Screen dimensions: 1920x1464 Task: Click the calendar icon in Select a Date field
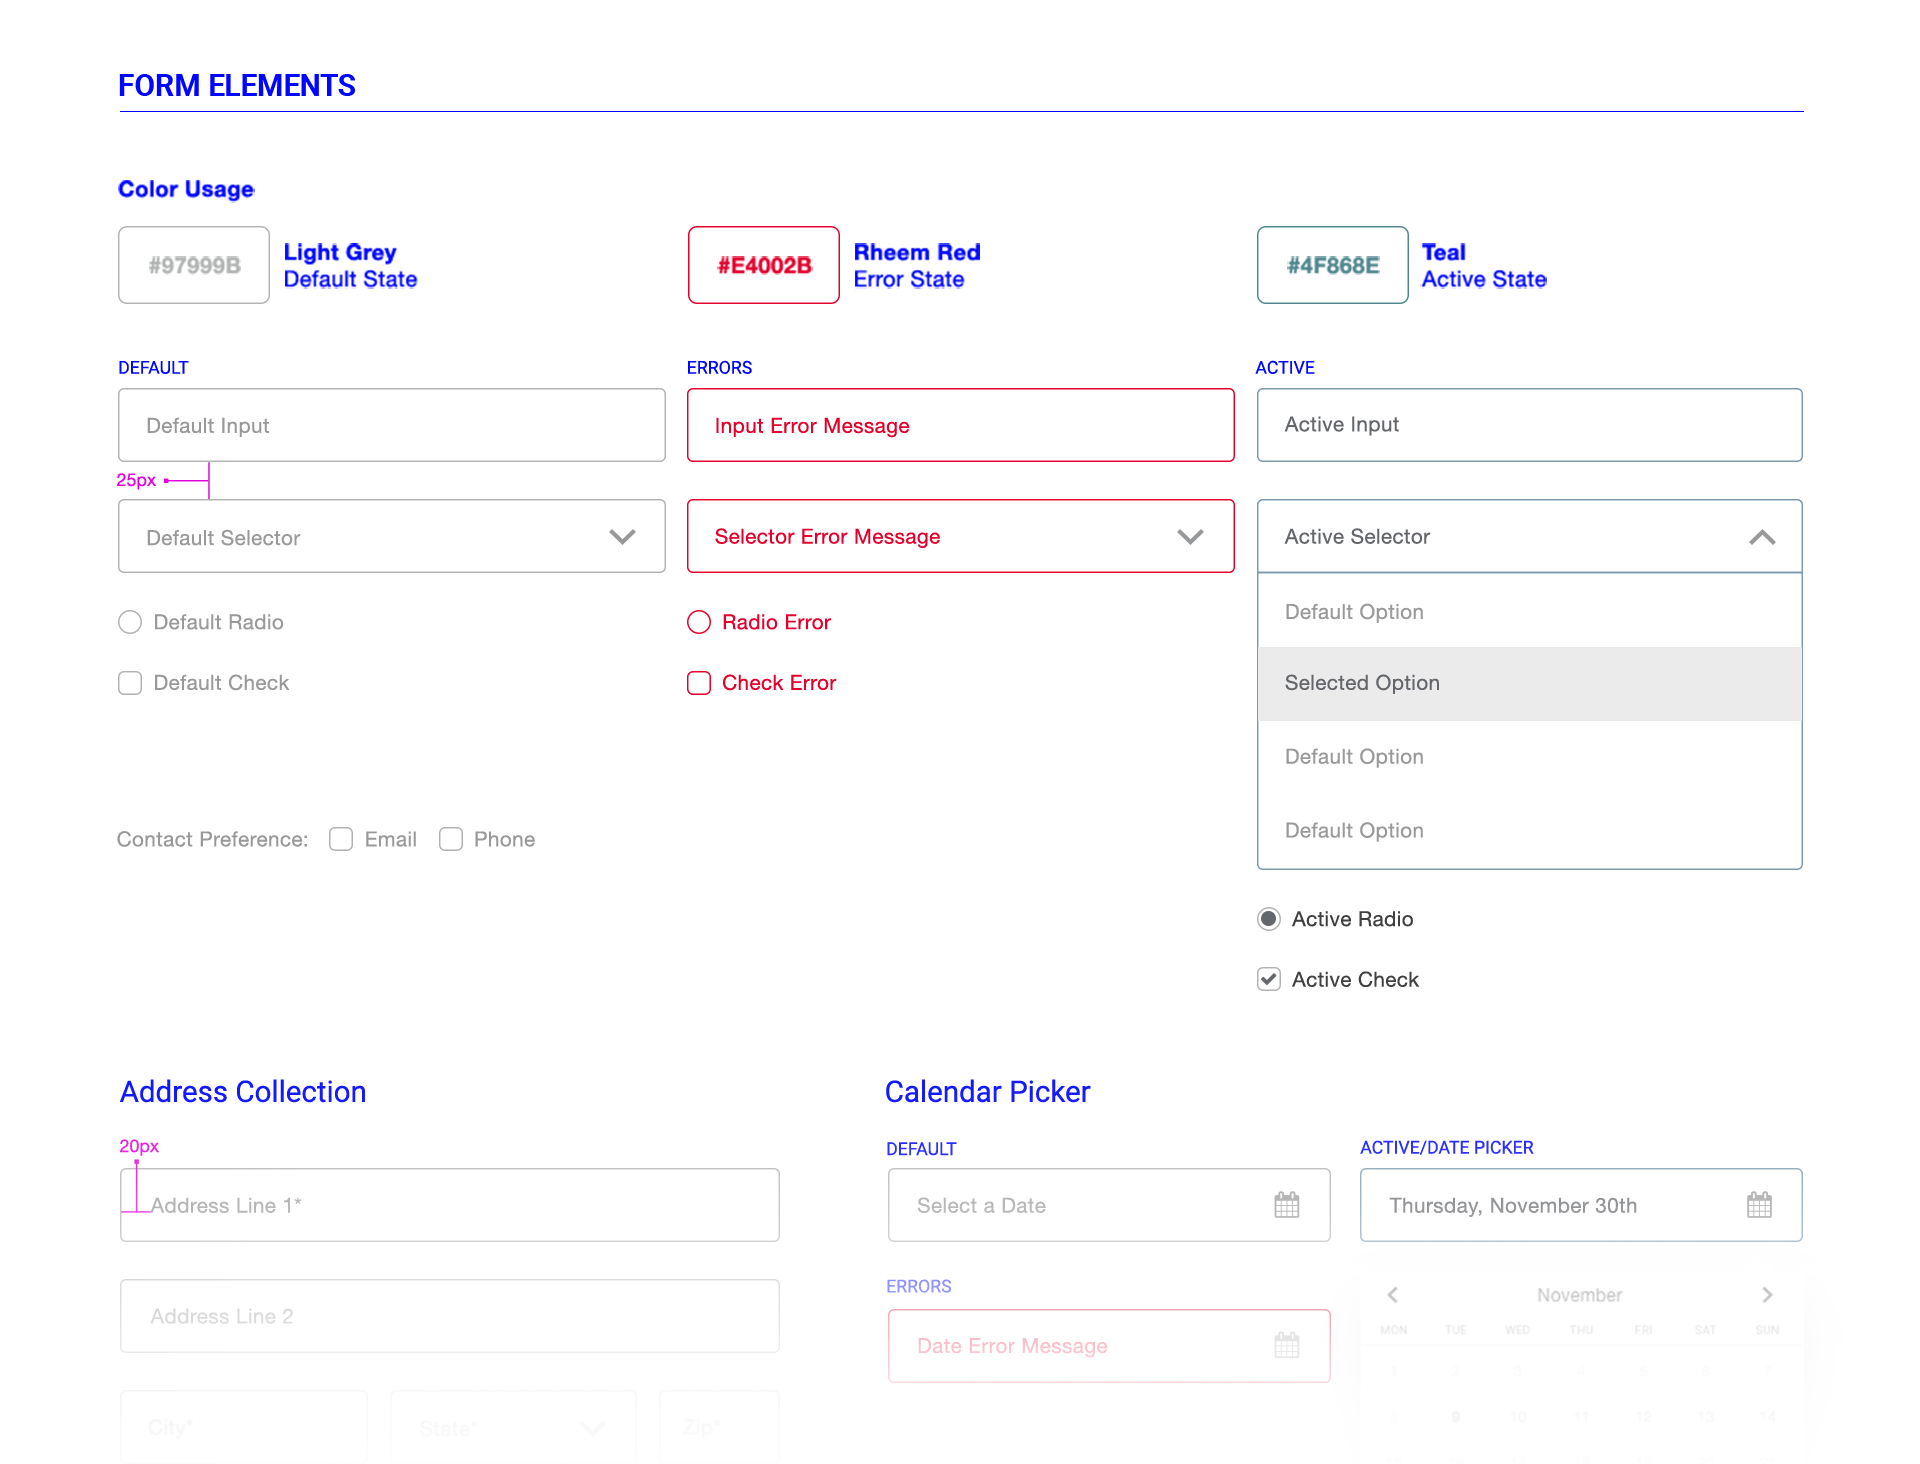tap(1287, 1205)
